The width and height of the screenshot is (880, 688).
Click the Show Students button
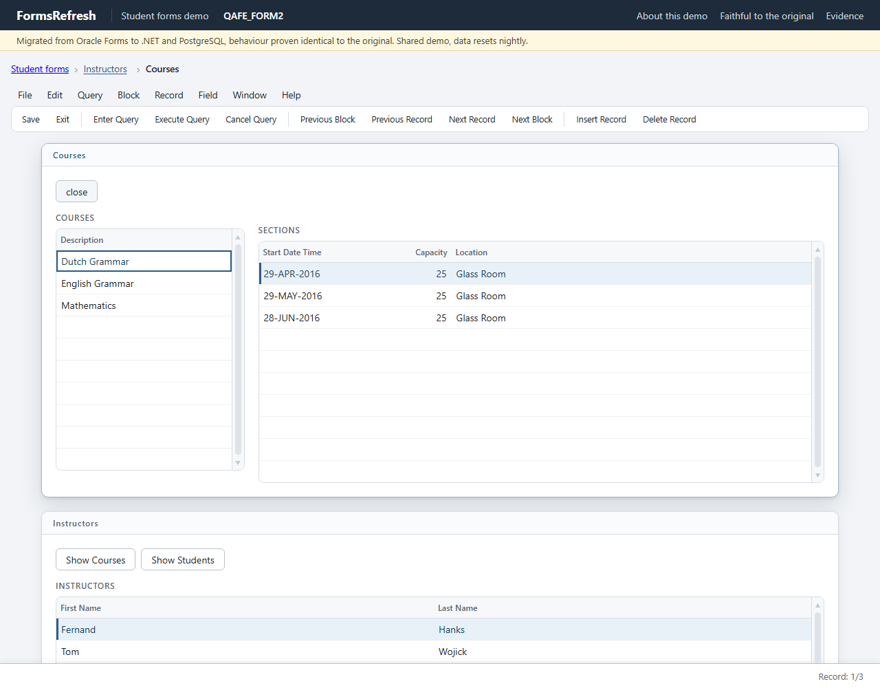[x=183, y=560]
